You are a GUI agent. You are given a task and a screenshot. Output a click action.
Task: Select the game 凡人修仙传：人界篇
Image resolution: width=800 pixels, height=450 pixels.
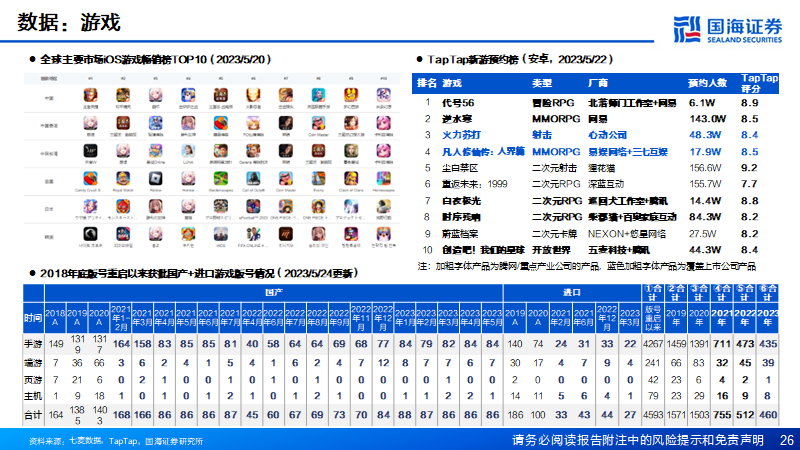483,152
